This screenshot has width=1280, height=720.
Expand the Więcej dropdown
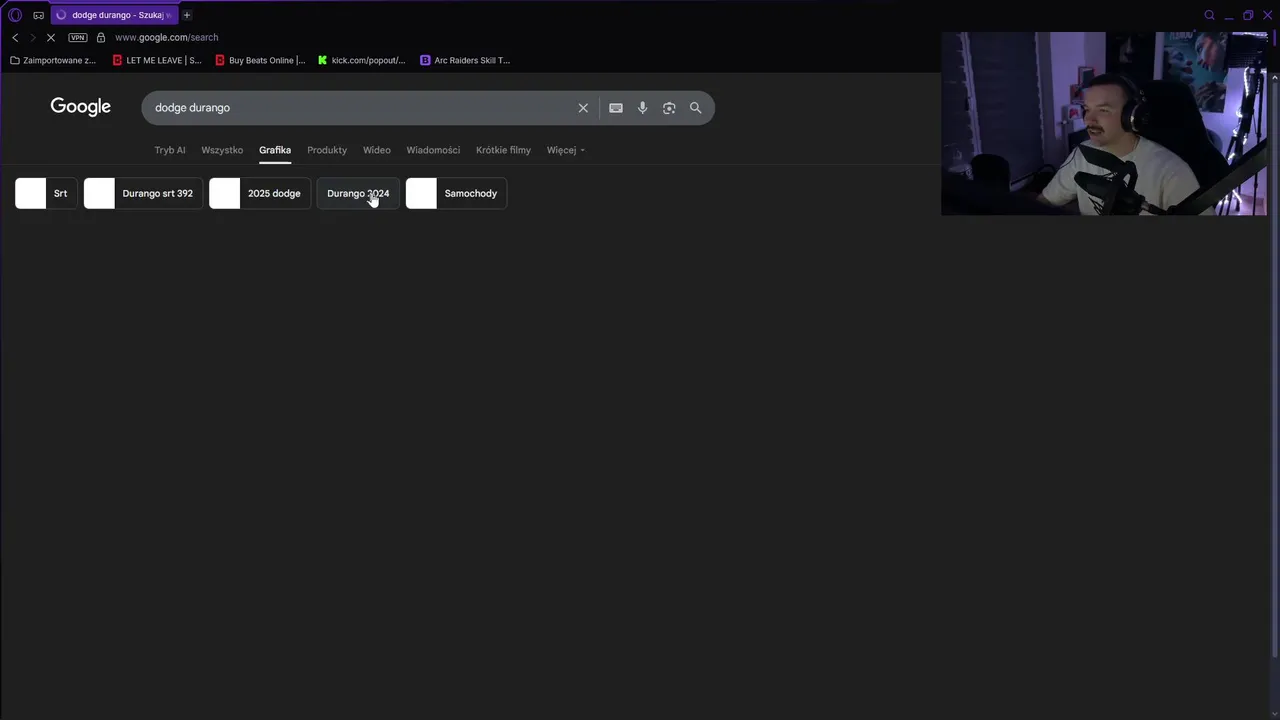pos(566,150)
